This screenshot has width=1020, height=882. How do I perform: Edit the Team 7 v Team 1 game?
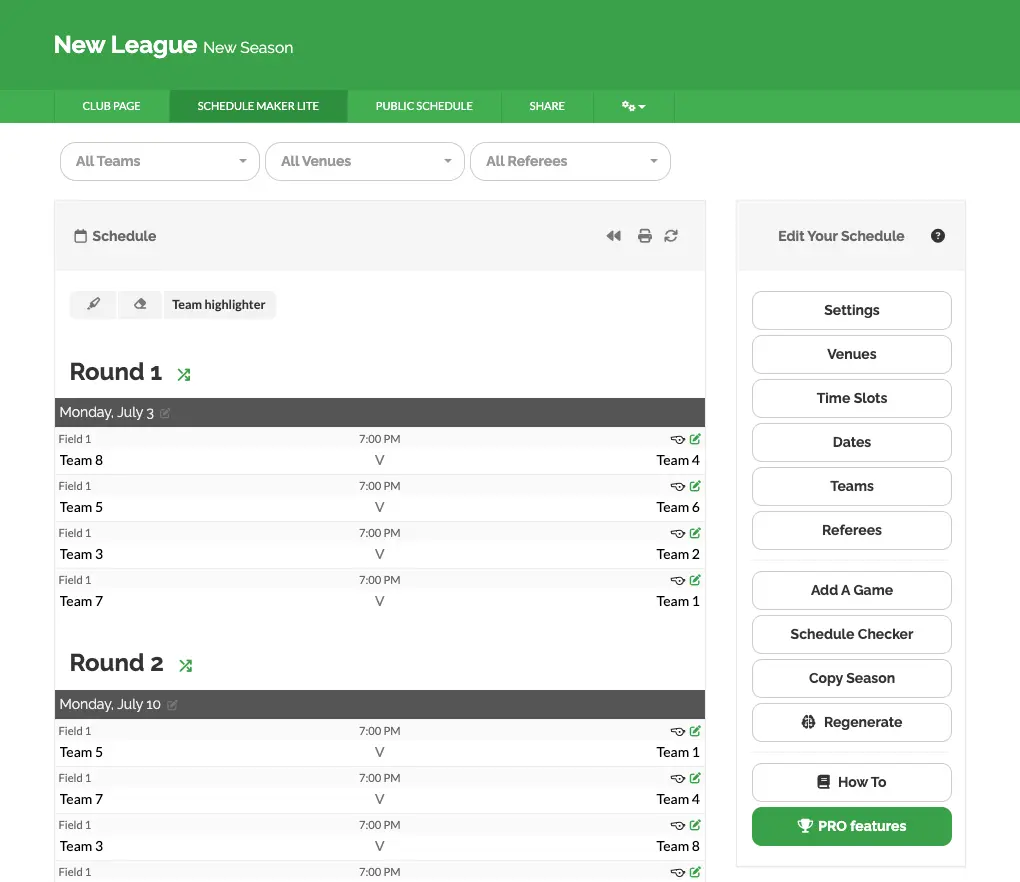coord(695,580)
